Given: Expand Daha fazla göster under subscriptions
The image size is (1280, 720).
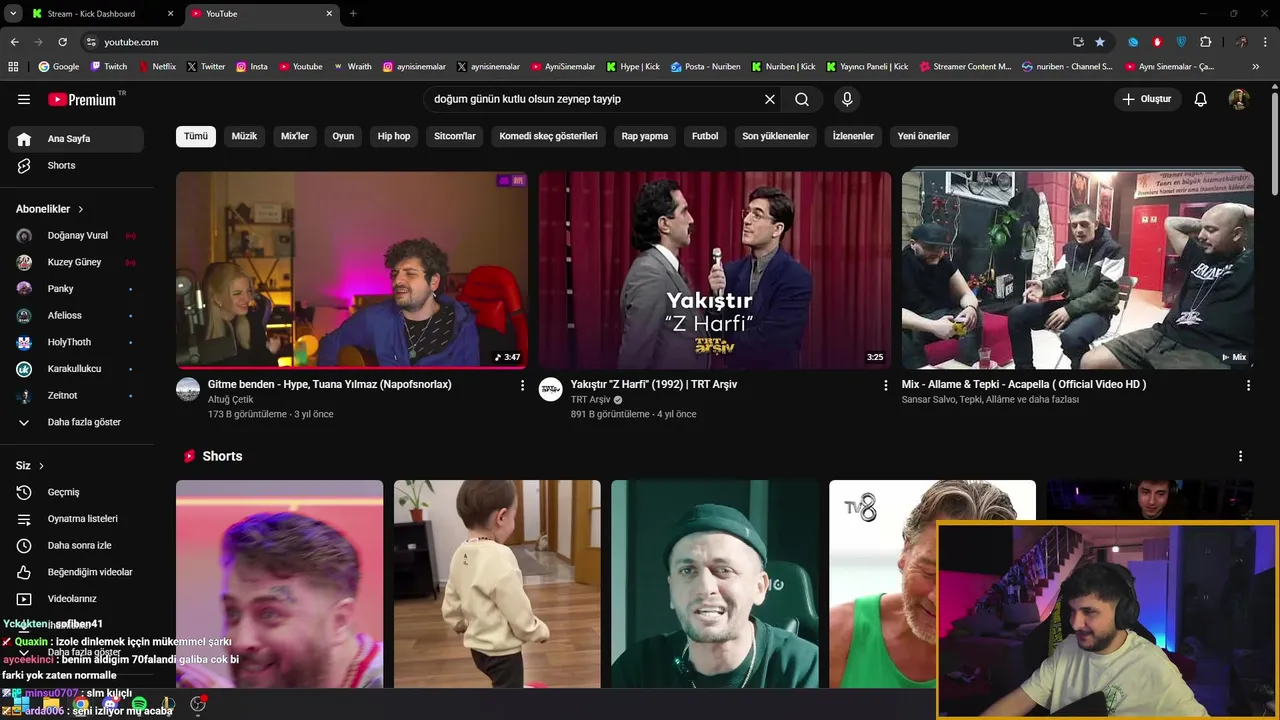Looking at the screenshot, I should [76, 422].
